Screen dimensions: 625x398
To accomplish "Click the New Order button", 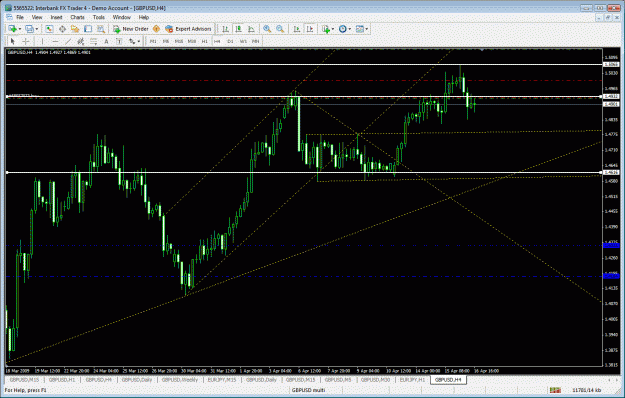I will [130, 29].
